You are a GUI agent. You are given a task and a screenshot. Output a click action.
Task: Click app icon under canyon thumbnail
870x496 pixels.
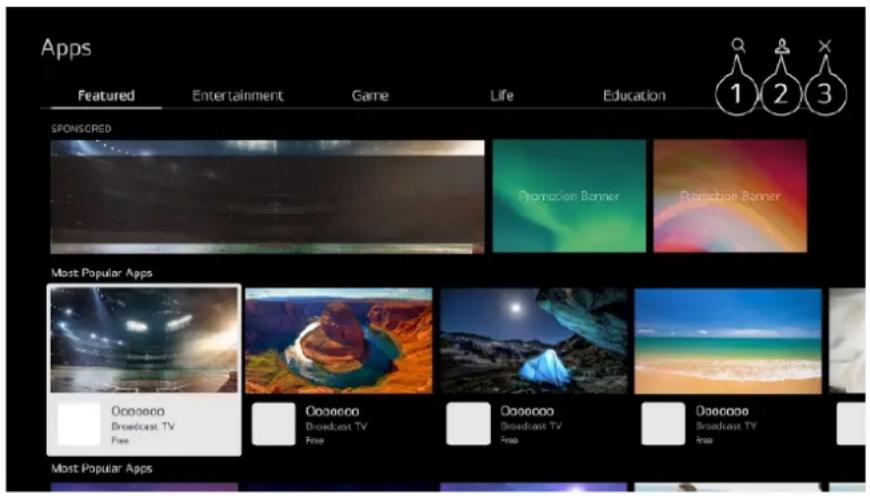(x=274, y=424)
